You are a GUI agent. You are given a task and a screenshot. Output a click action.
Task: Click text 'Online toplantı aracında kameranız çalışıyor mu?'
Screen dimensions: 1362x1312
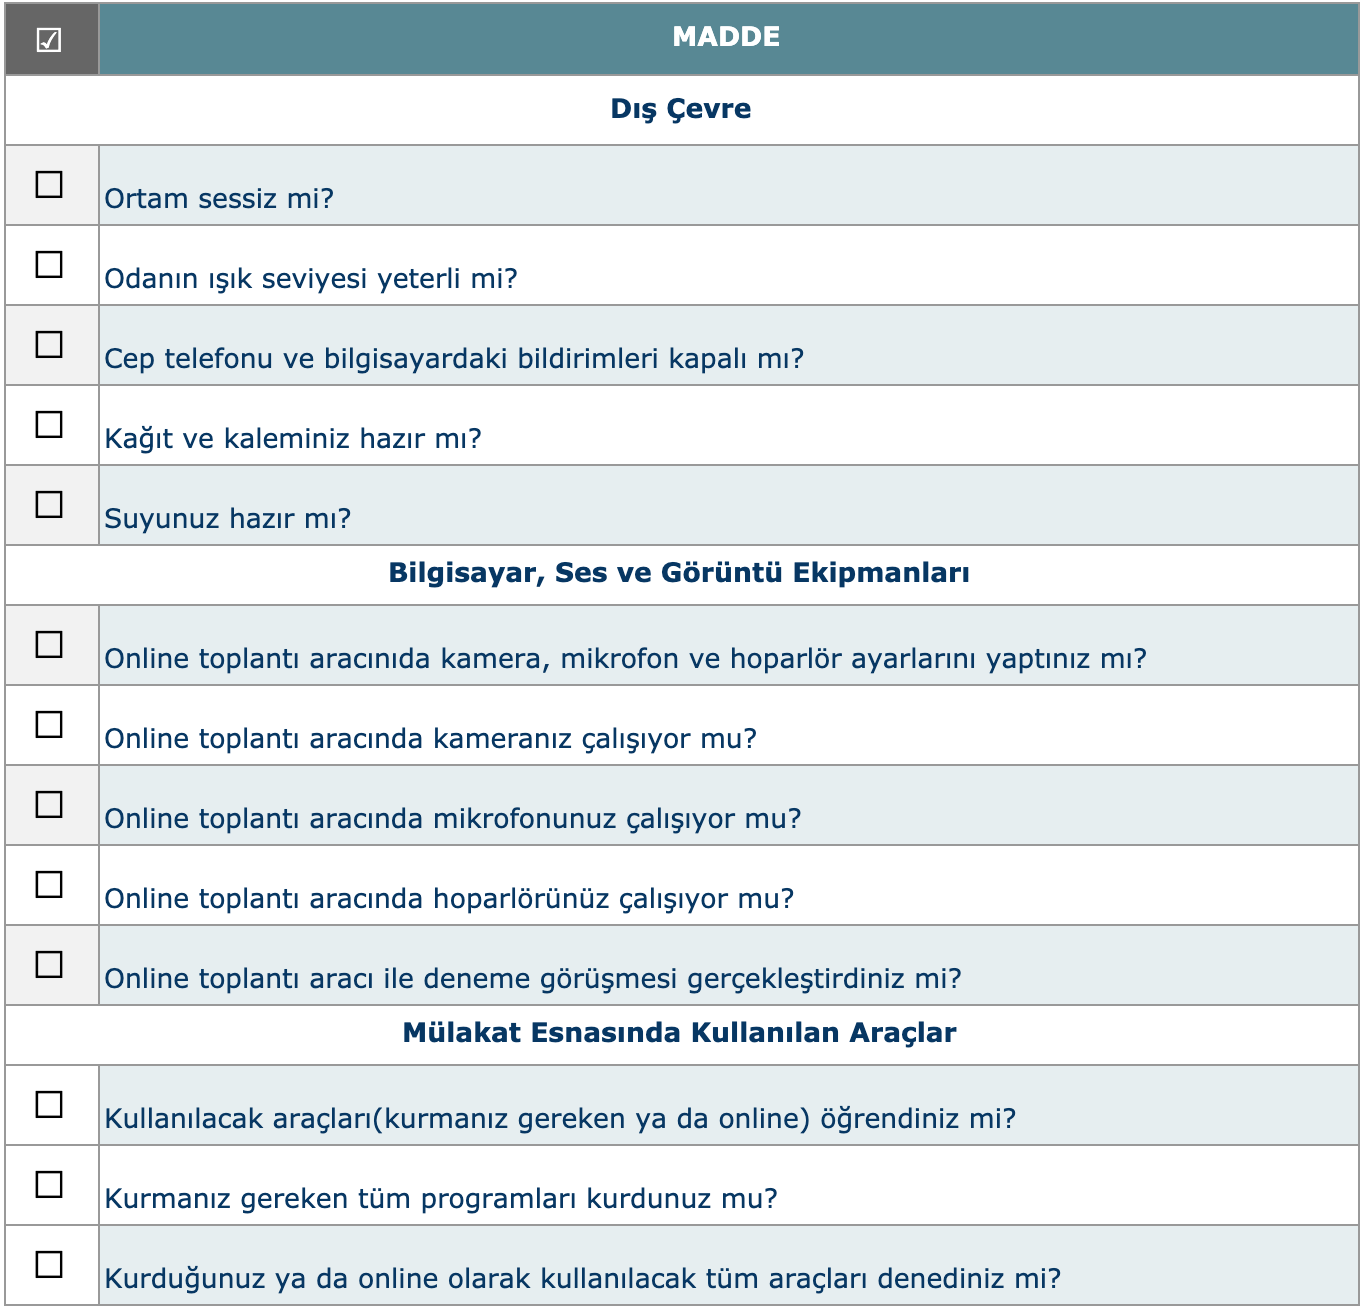pyautogui.click(x=431, y=739)
